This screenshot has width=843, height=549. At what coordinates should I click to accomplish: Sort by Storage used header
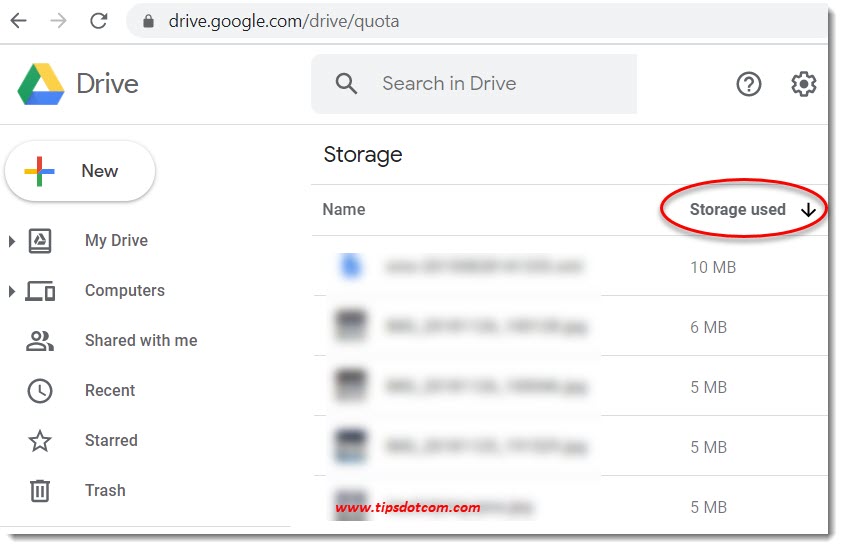pyautogui.click(x=738, y=209)
